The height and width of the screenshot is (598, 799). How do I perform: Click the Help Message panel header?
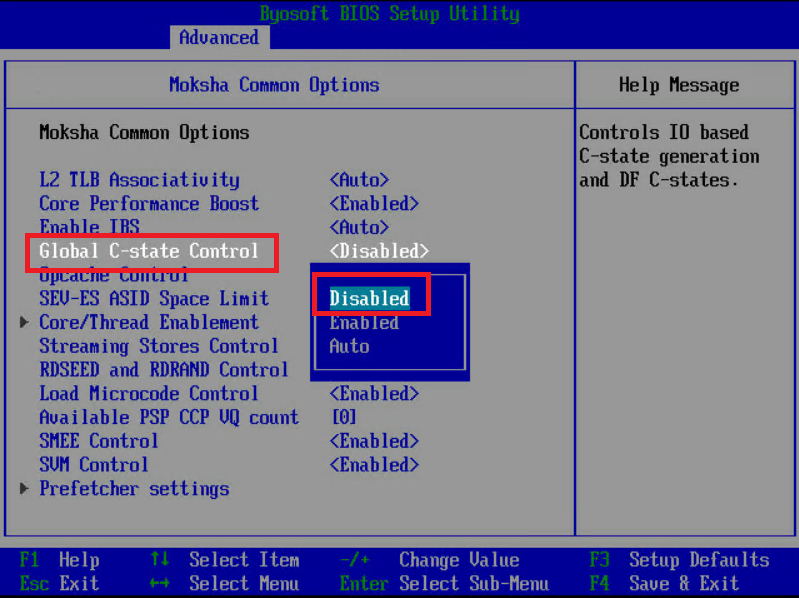679,85
